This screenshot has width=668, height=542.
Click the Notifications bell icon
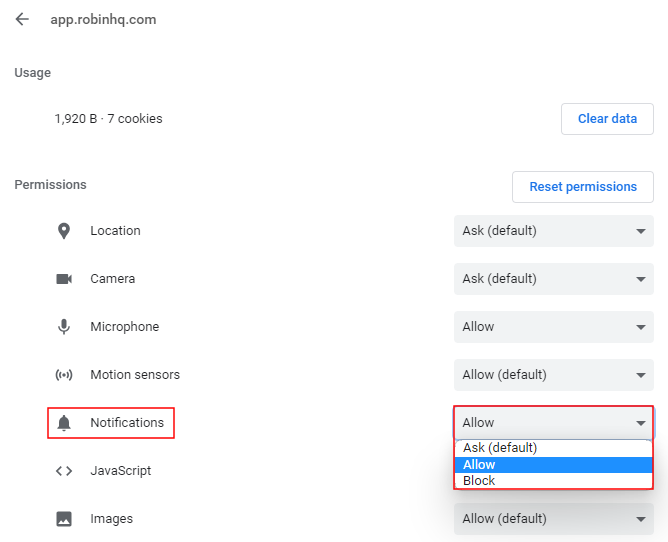(x=64, y=423)
